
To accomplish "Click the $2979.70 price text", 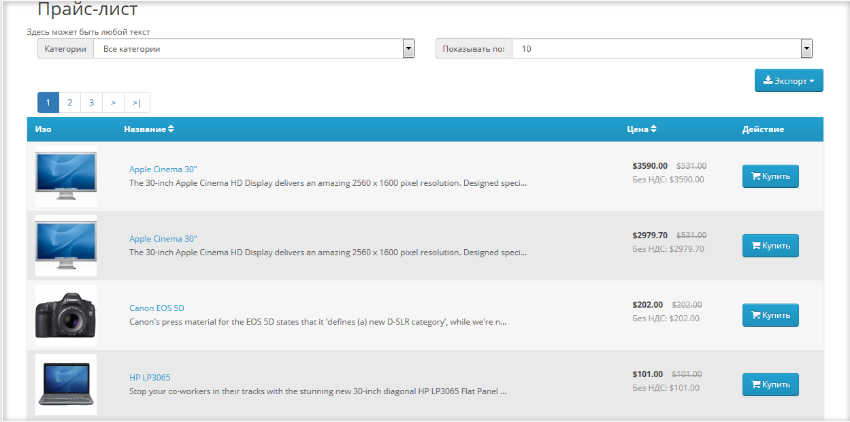I will tap(650, 235).
